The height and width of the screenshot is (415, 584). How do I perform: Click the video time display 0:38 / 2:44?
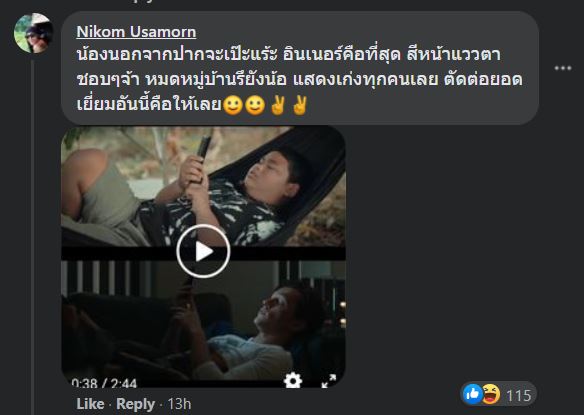[104, 383]
